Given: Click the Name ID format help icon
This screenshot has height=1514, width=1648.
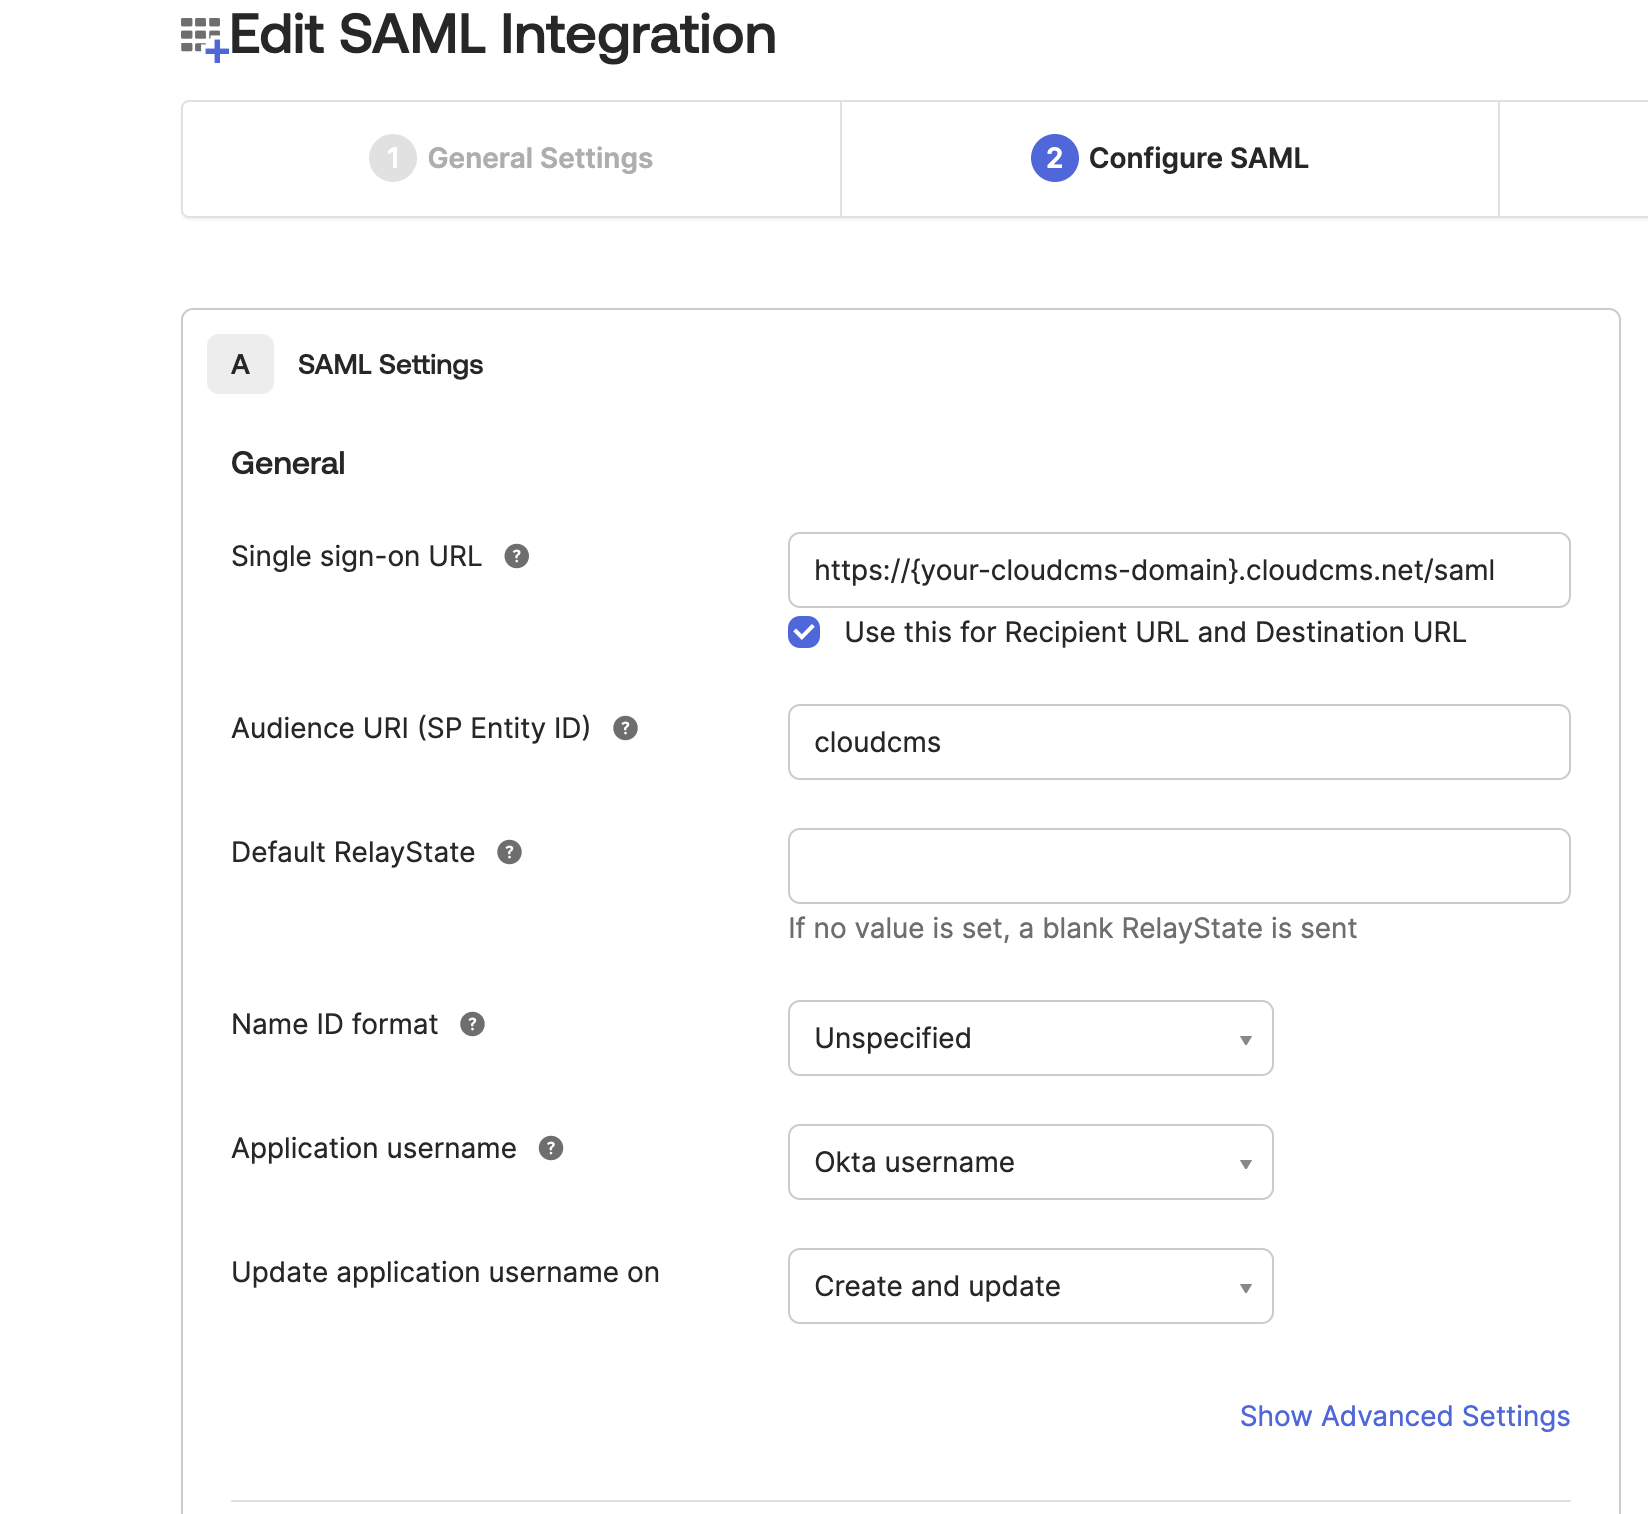Looking at the screenshot, I should tap(472, 1024).
